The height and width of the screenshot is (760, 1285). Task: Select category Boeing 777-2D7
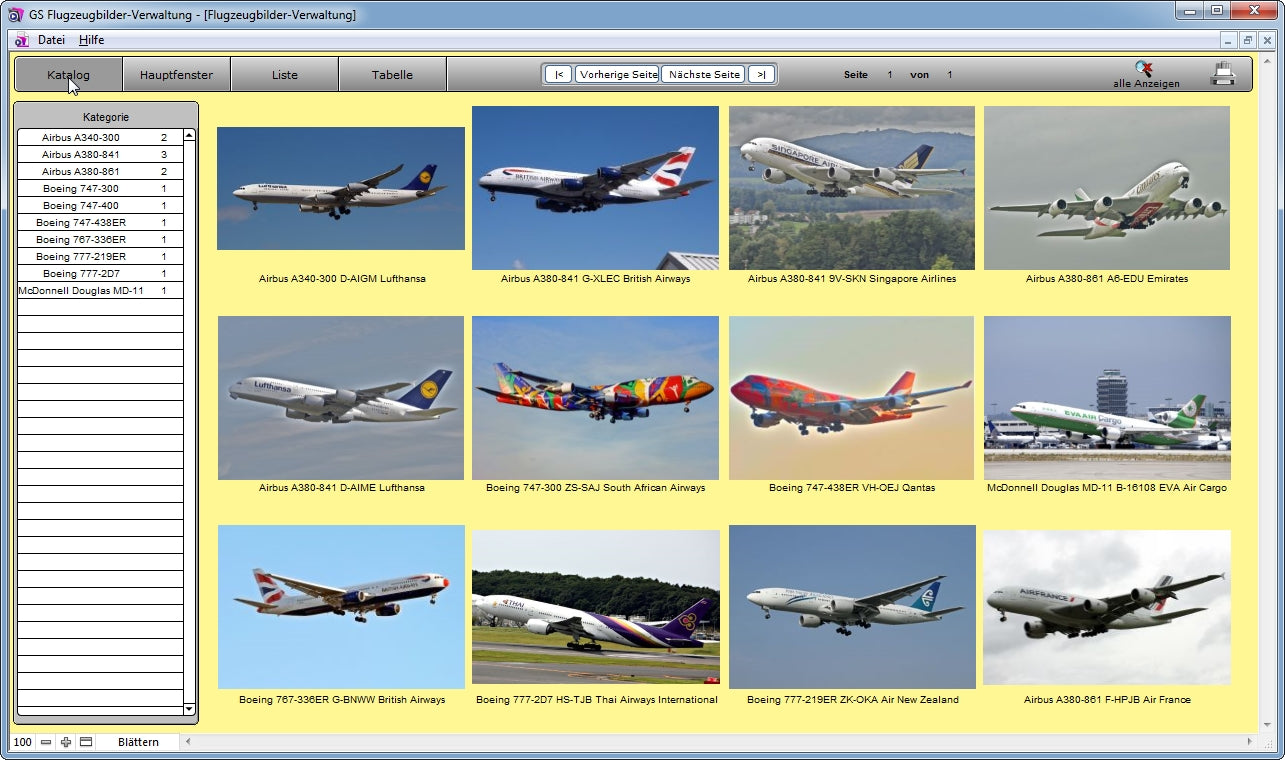pos(100,274)
